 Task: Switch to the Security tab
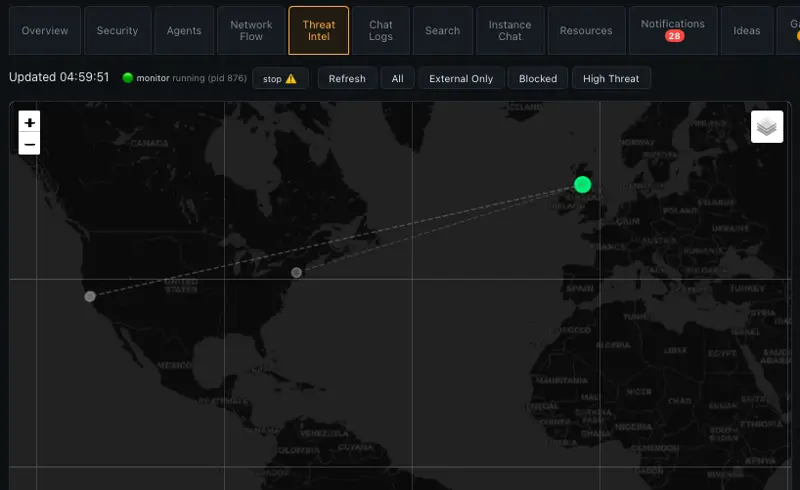[117, 31]
